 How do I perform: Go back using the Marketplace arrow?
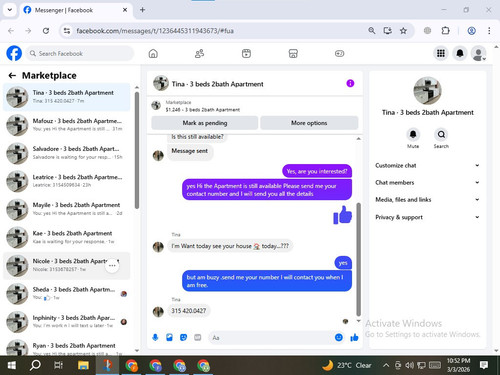12,76
